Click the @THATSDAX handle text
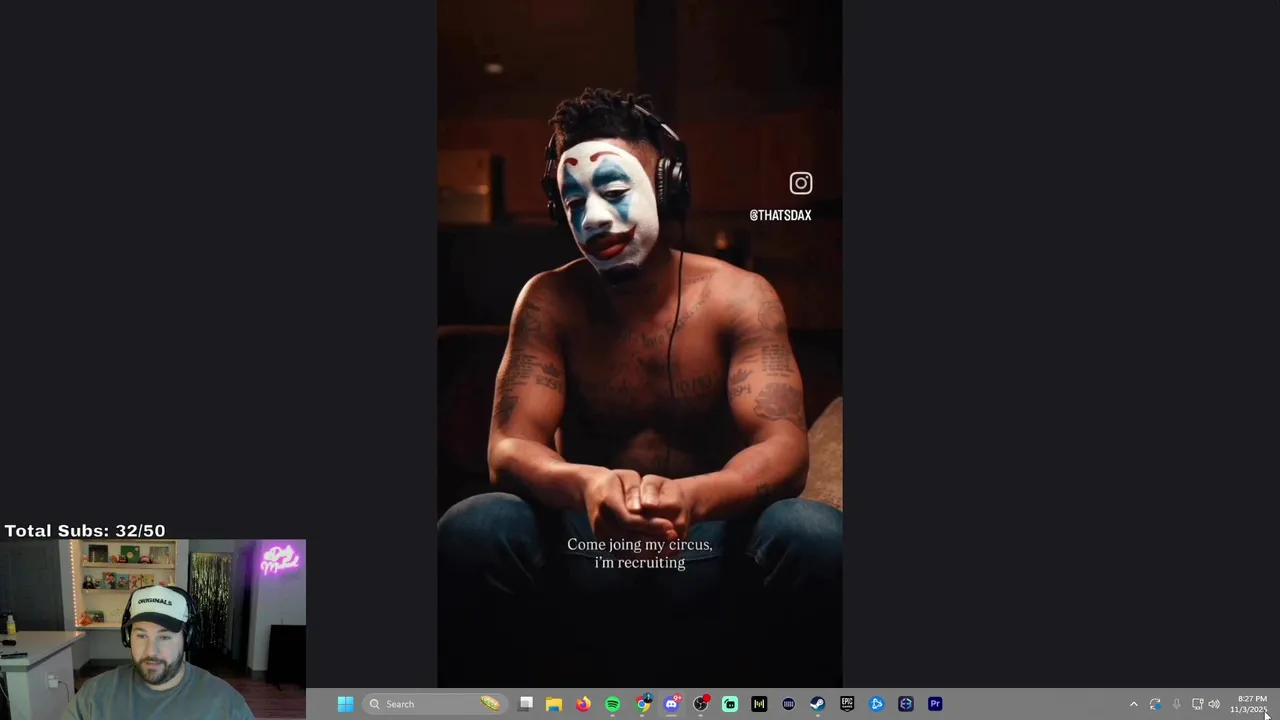The height and width of the screenshot is (720, 1280). 780,215
